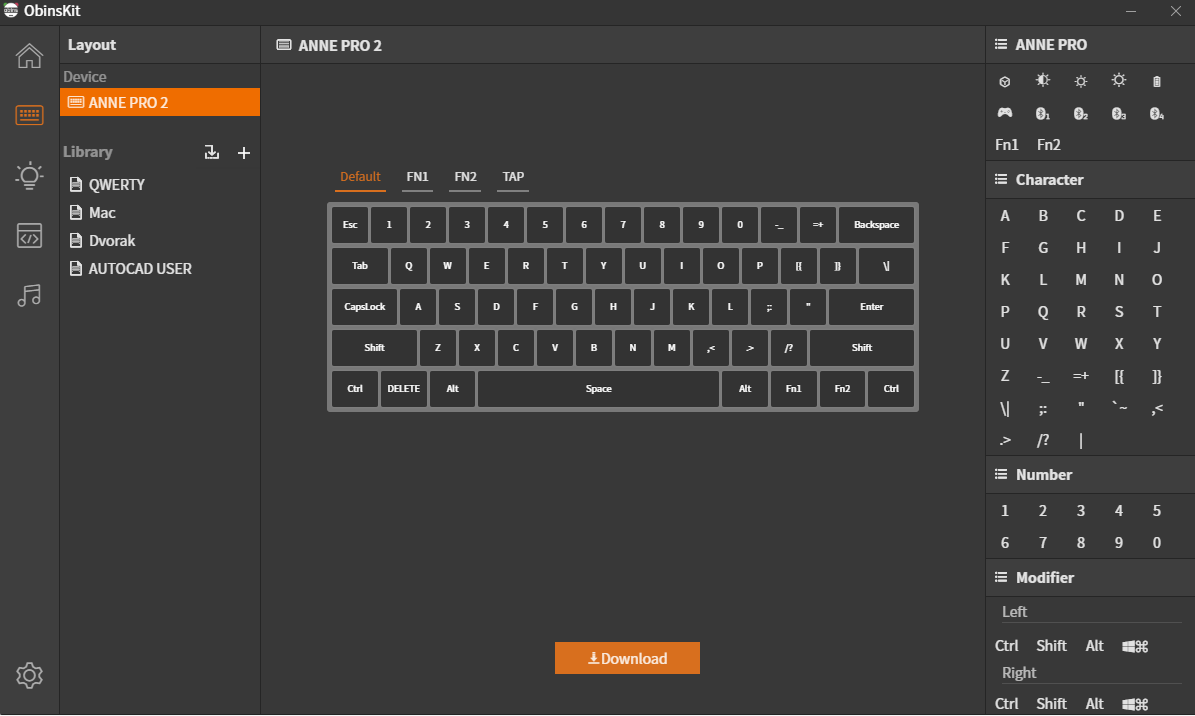This screenshot has height=716, width=1195.
Task: Choose number 7 in Number panel
Action: click(x=1043, y=543)
